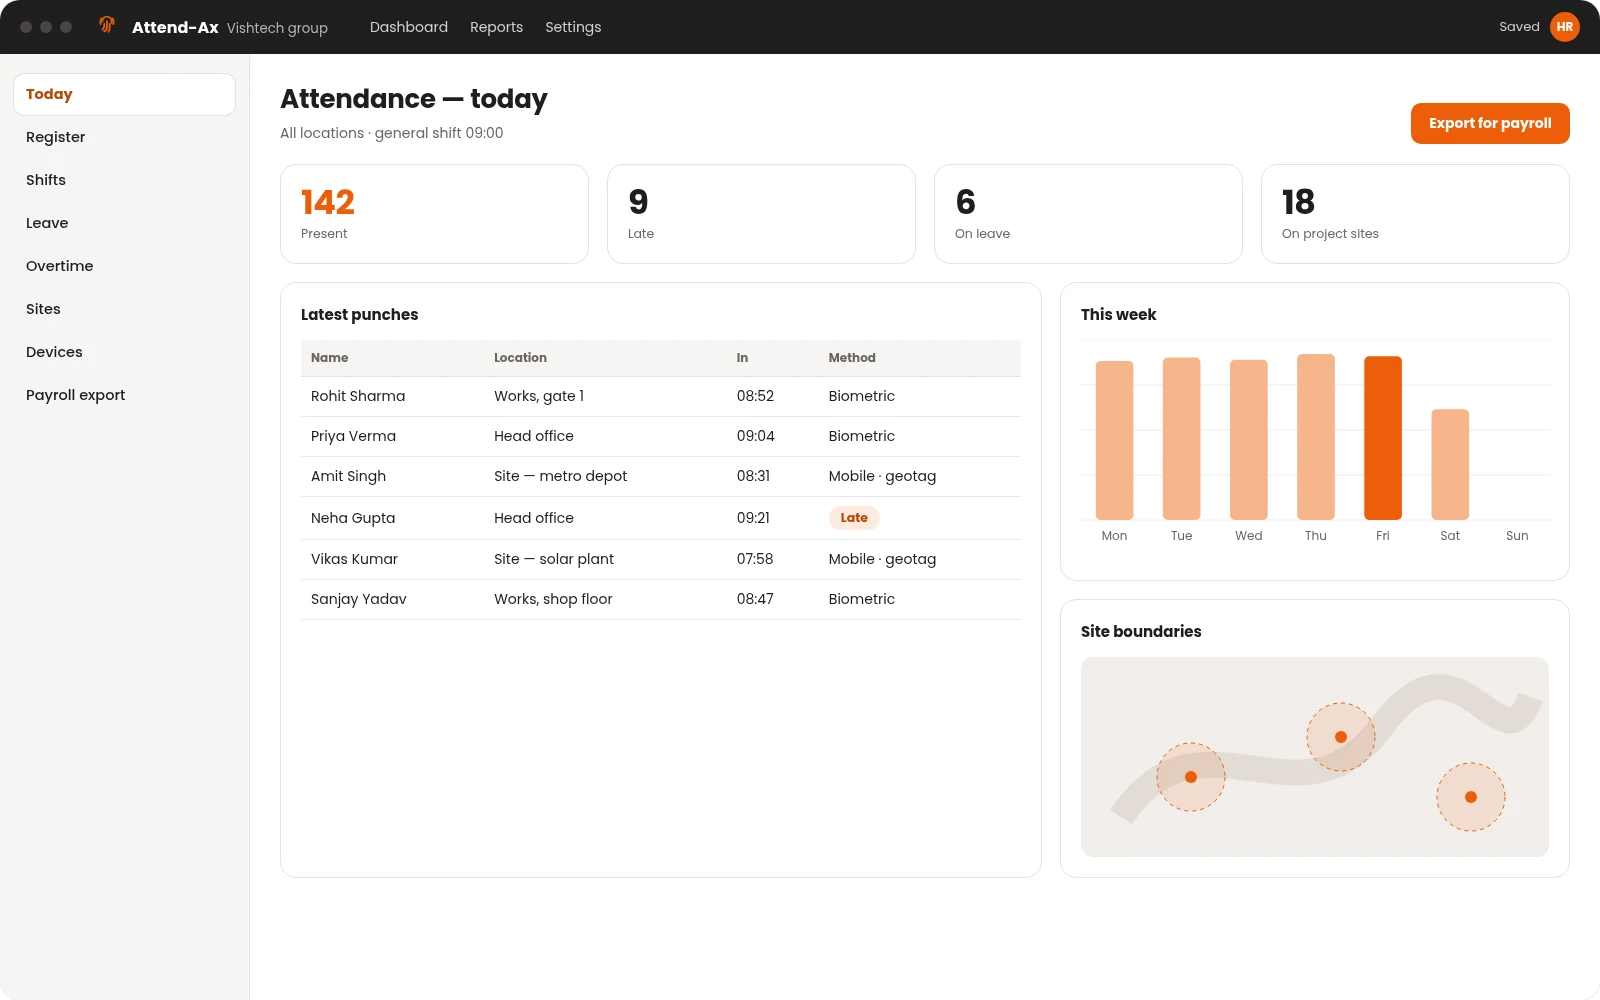The height and width of the screenshot is (1000, 1600).
Task: Click the Method column header
Action: pos(852,358)
